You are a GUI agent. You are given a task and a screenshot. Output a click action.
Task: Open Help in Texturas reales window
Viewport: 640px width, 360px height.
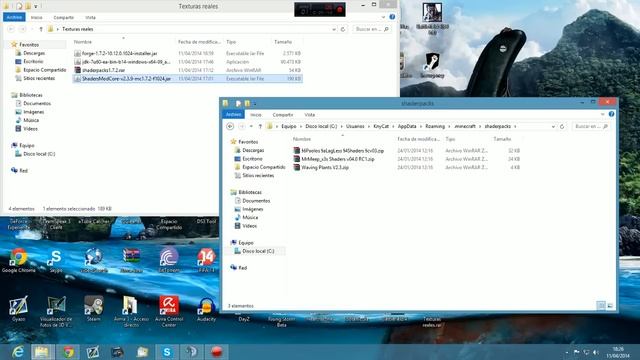[392, 17]
